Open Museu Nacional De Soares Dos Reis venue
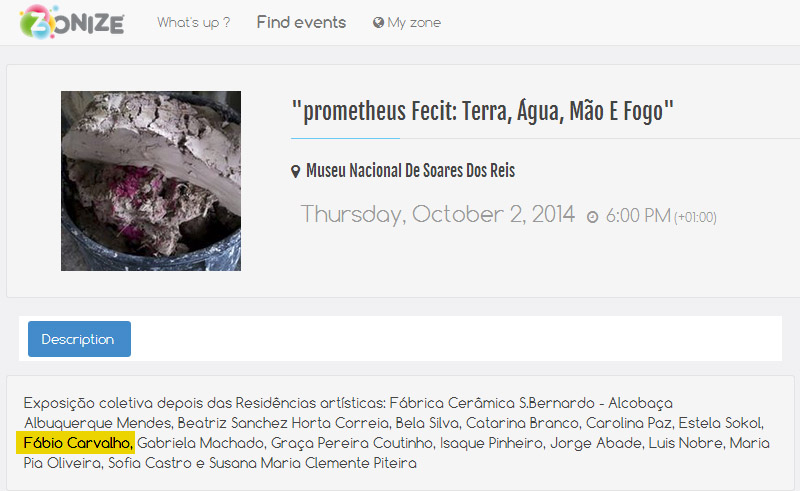 pyautogui.click(x=410, y=170)
